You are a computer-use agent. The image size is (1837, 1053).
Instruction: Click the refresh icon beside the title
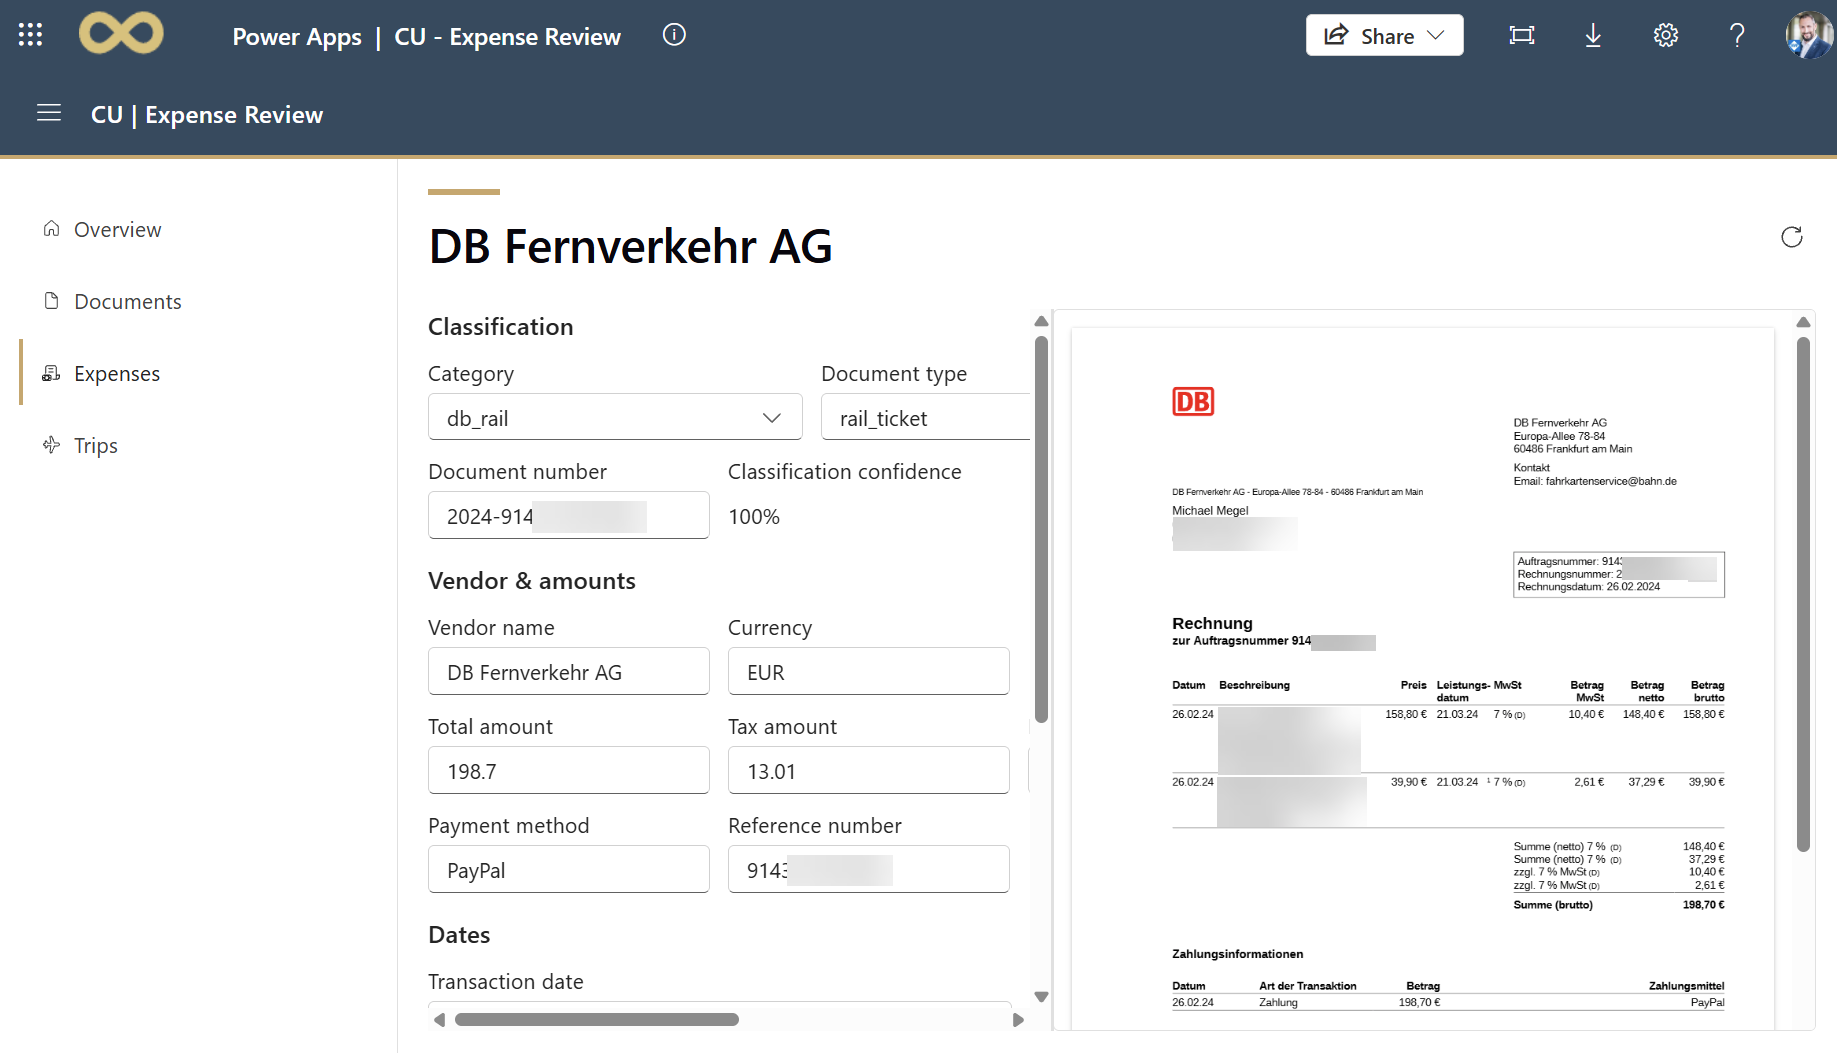[1791, 237]
